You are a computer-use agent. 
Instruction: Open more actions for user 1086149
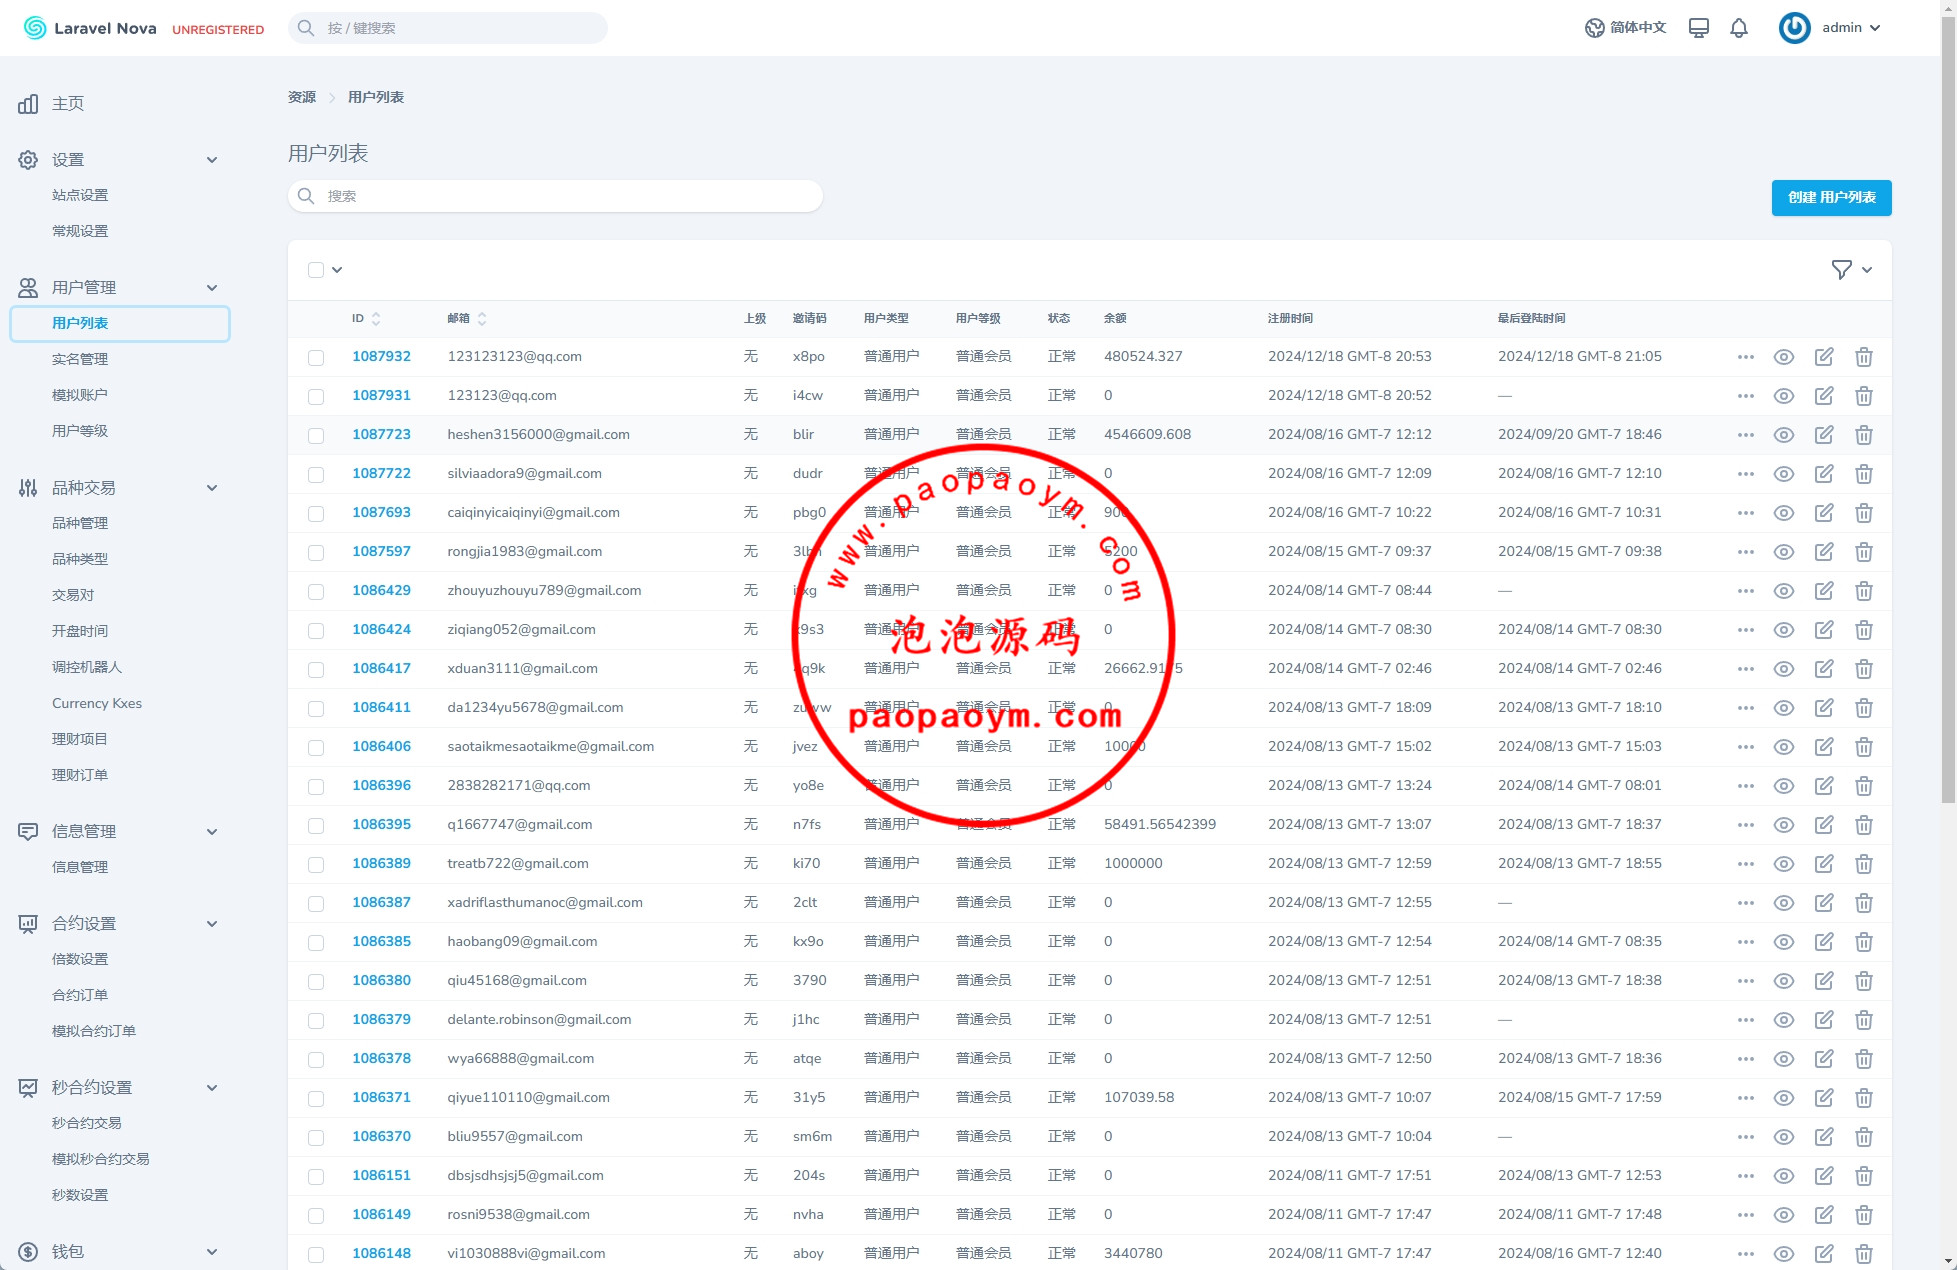coord(1746,1215)
